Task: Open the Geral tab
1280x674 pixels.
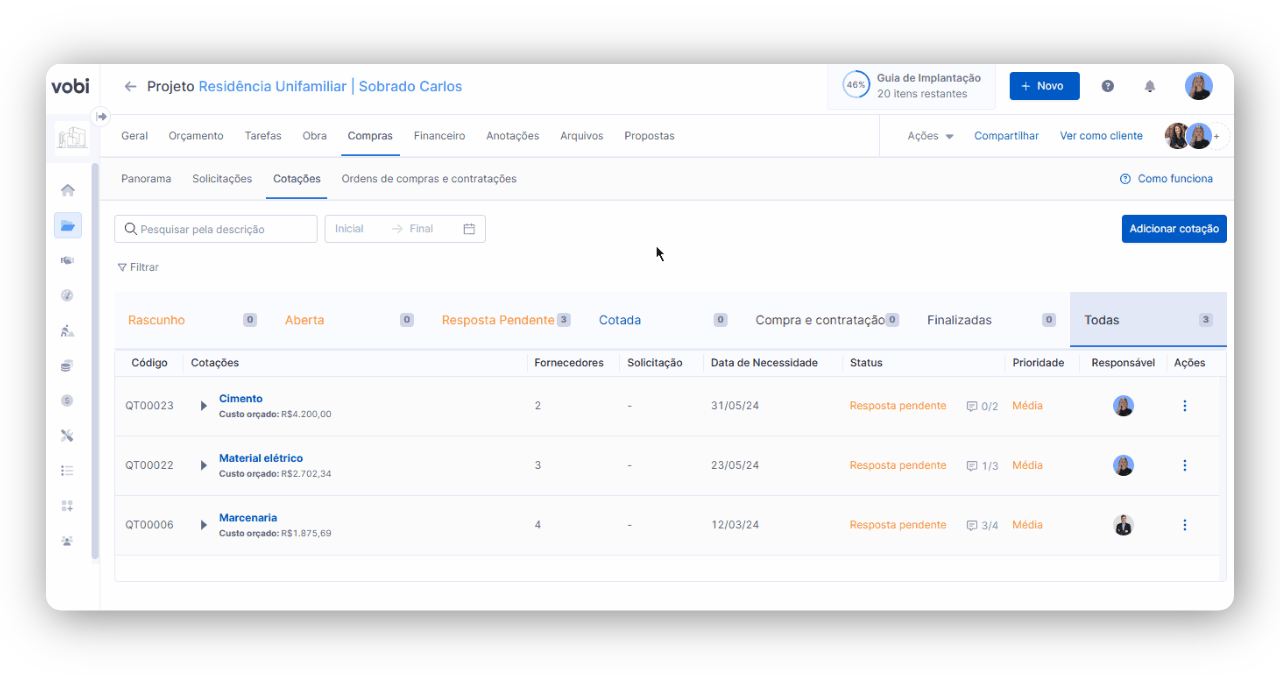Action: pos(134,136)
